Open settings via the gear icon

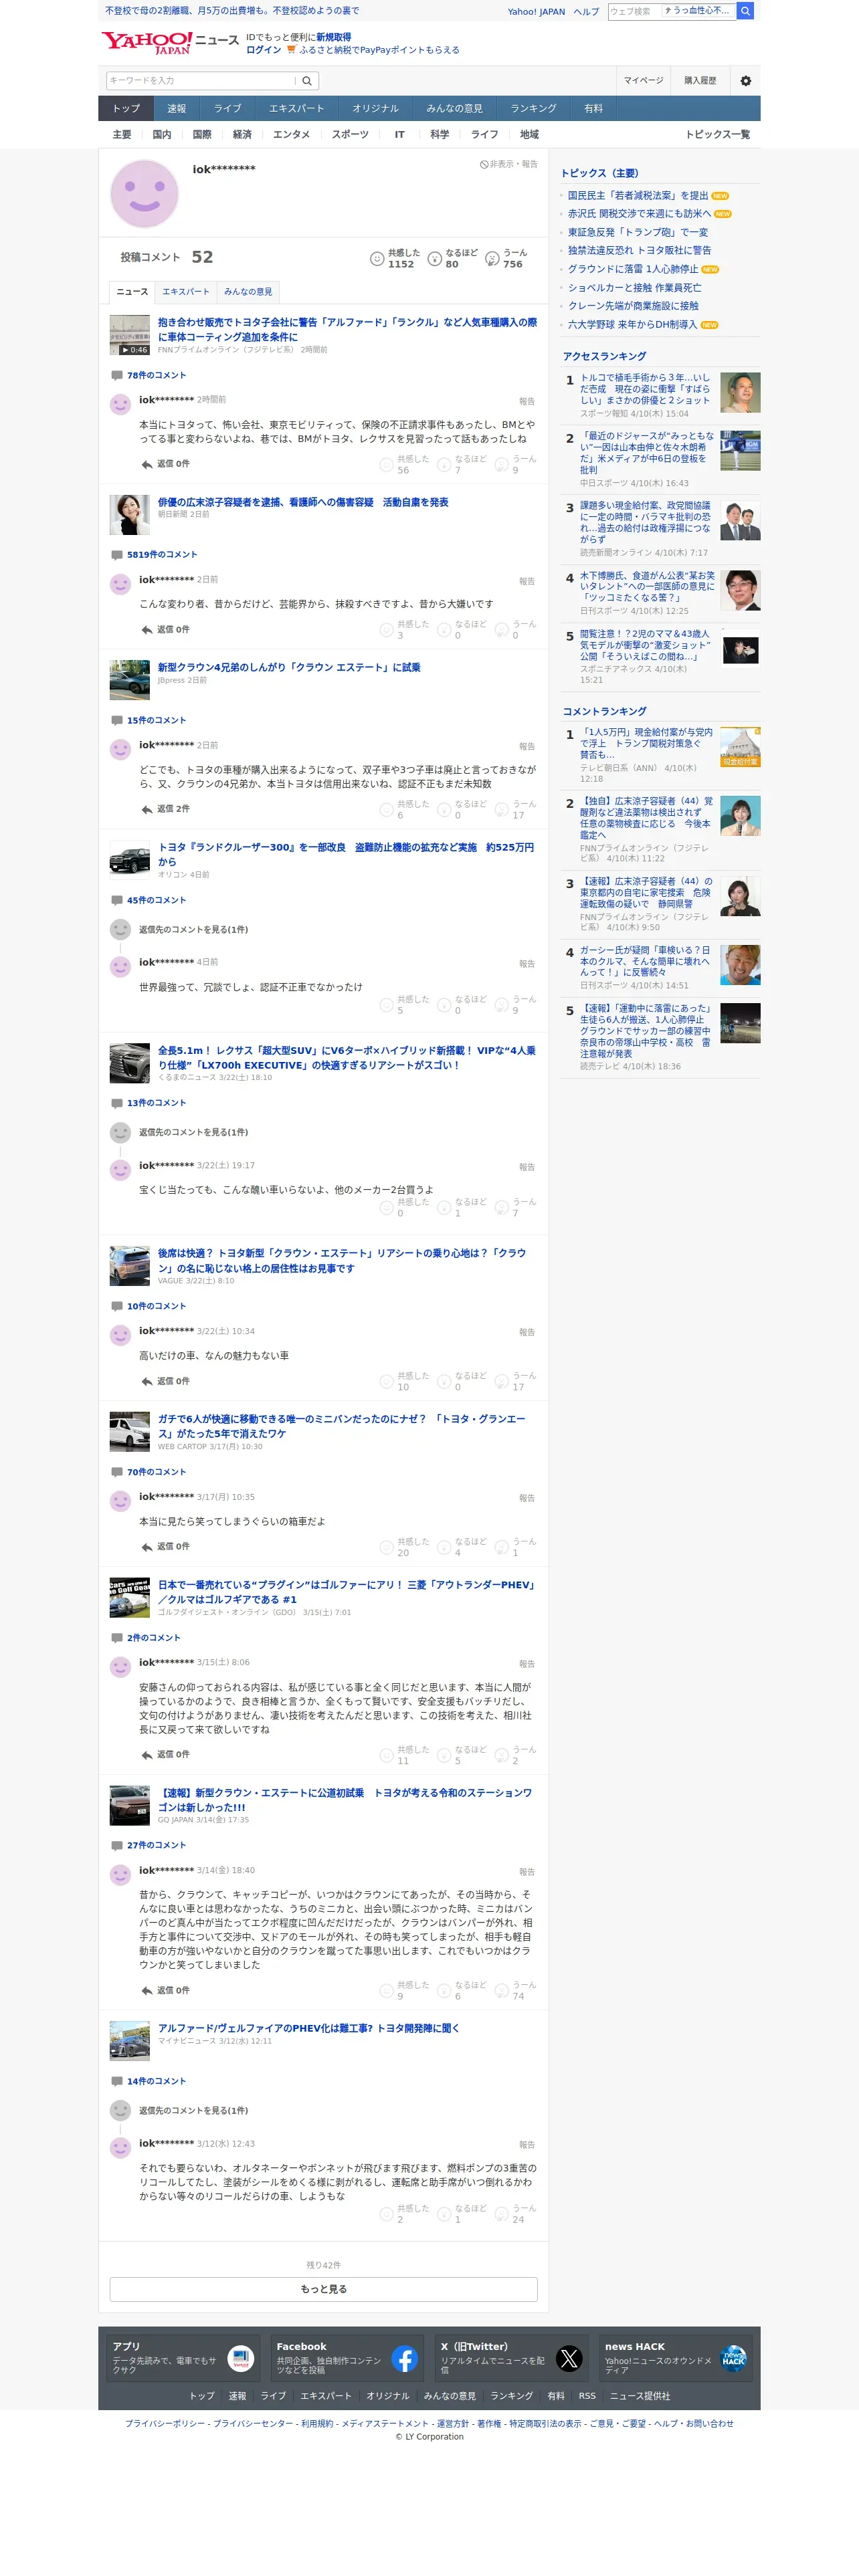point(745,81)
